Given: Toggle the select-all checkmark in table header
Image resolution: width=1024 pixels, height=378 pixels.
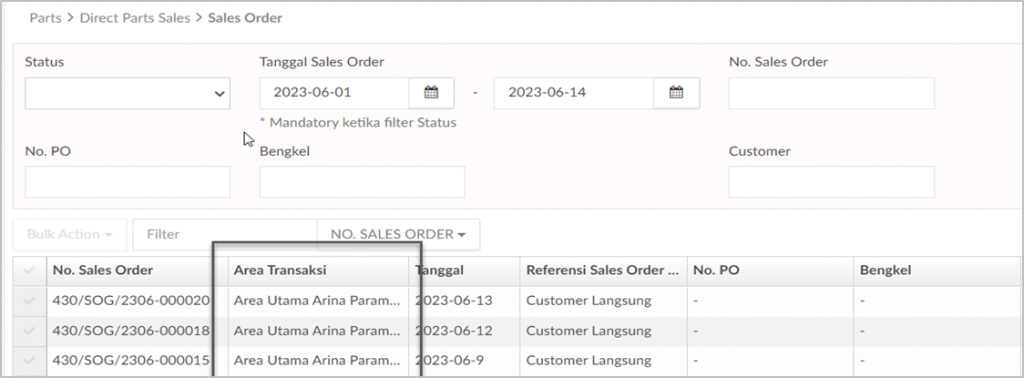Looking at the screenshot, I should click(x=29, y=270).
